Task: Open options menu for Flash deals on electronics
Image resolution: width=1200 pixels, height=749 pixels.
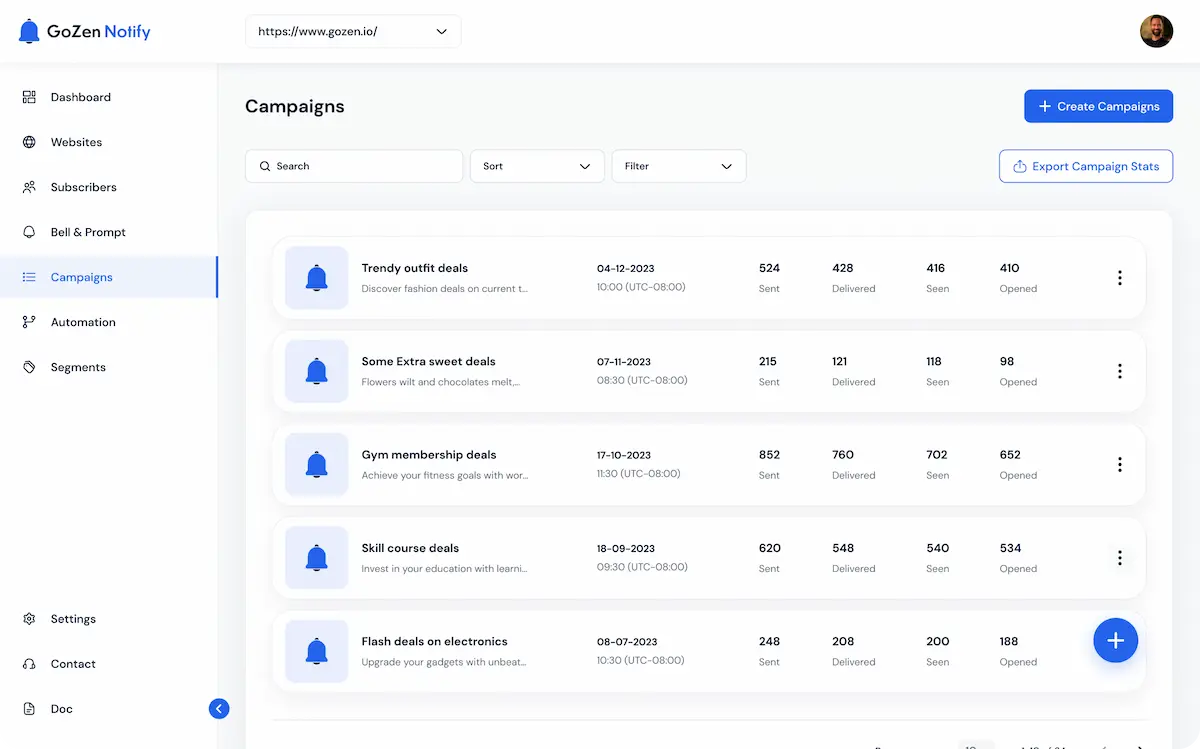Action: click(1119, 650)
